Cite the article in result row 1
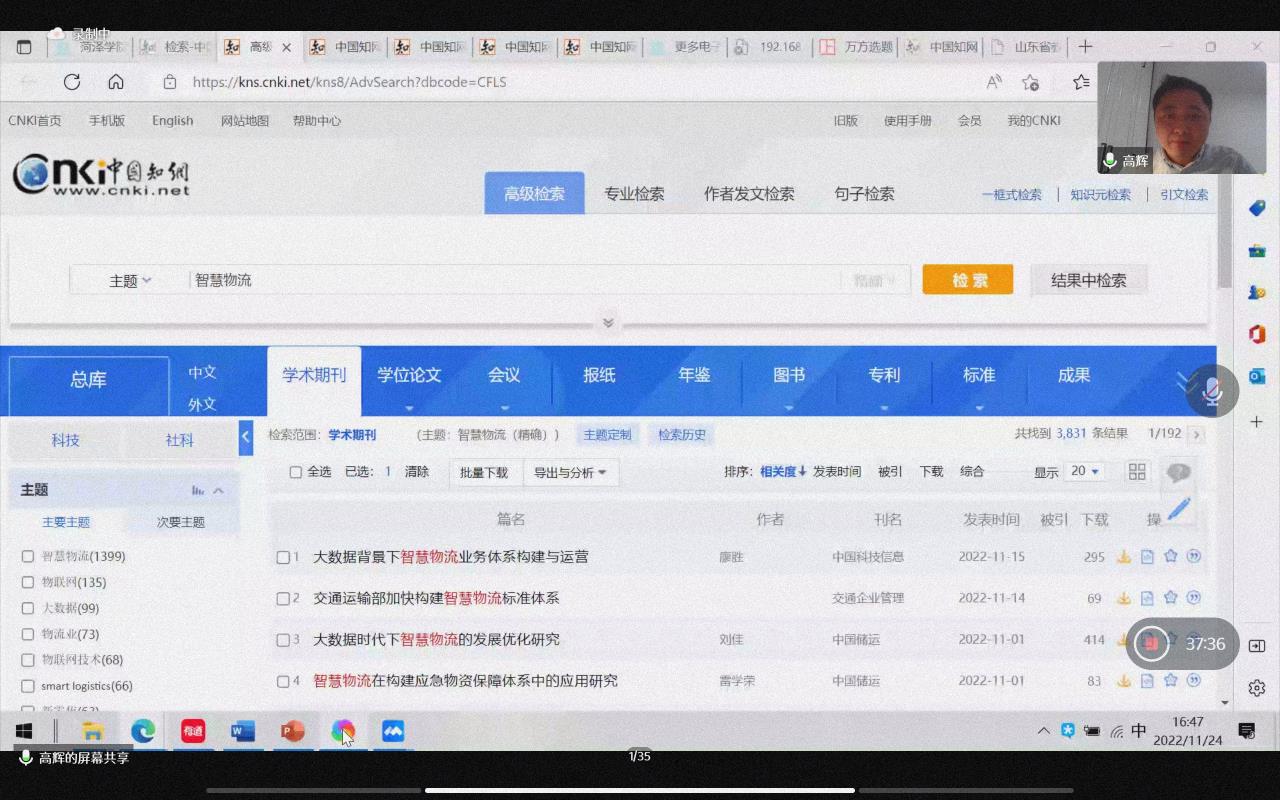 pyautogui.click(x=1193, y=557)
